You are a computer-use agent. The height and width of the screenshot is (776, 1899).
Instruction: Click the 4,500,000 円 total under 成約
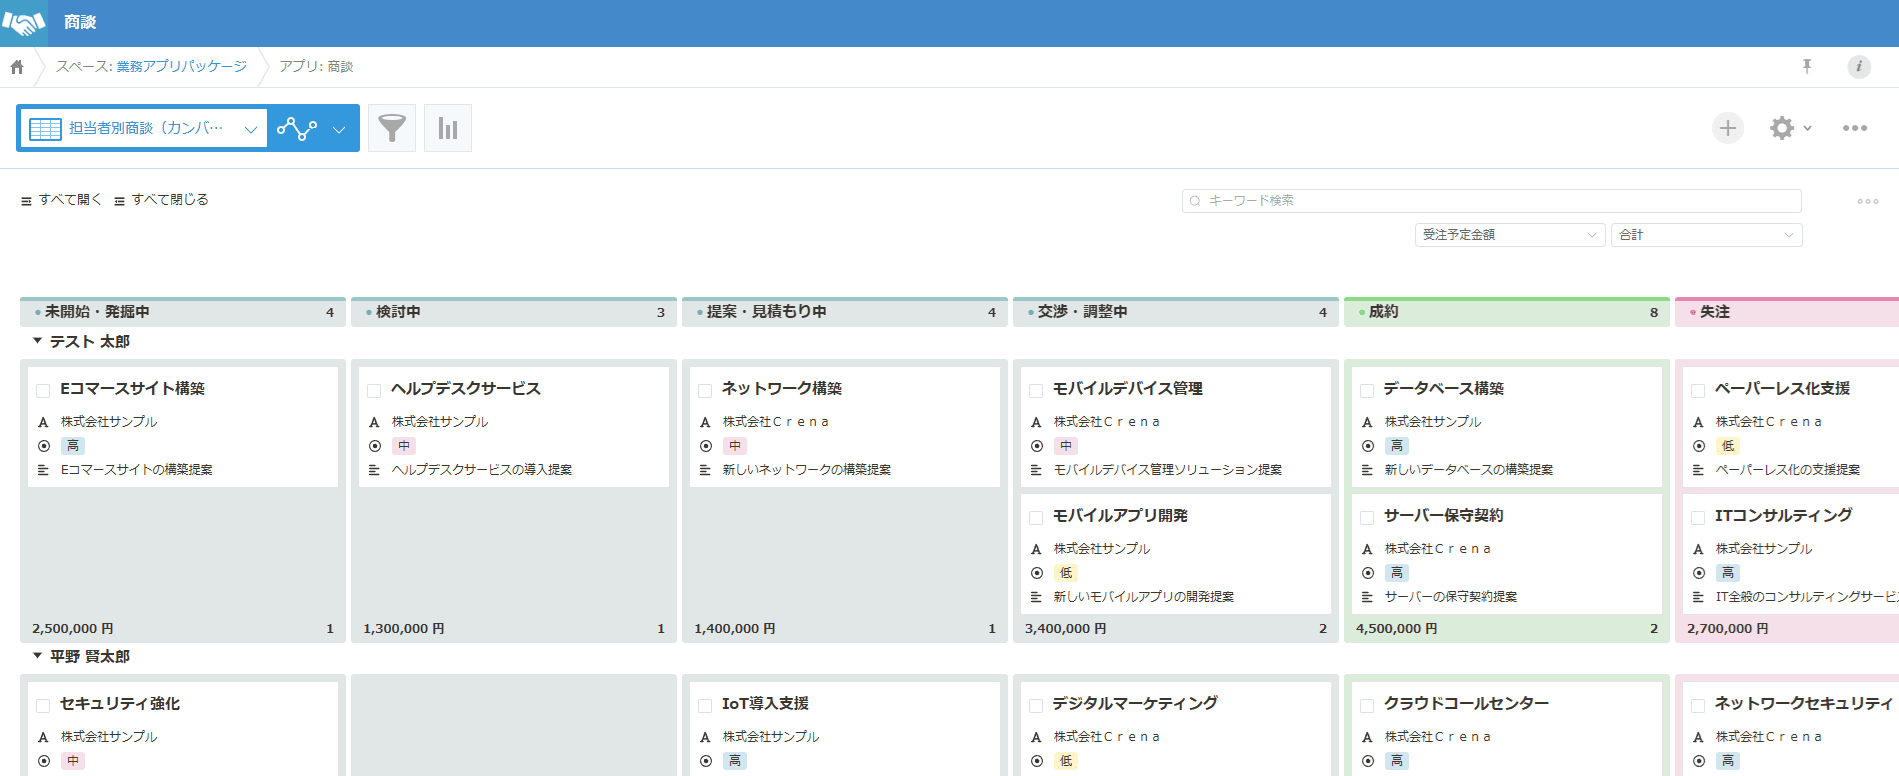[x=1397, y=629]
